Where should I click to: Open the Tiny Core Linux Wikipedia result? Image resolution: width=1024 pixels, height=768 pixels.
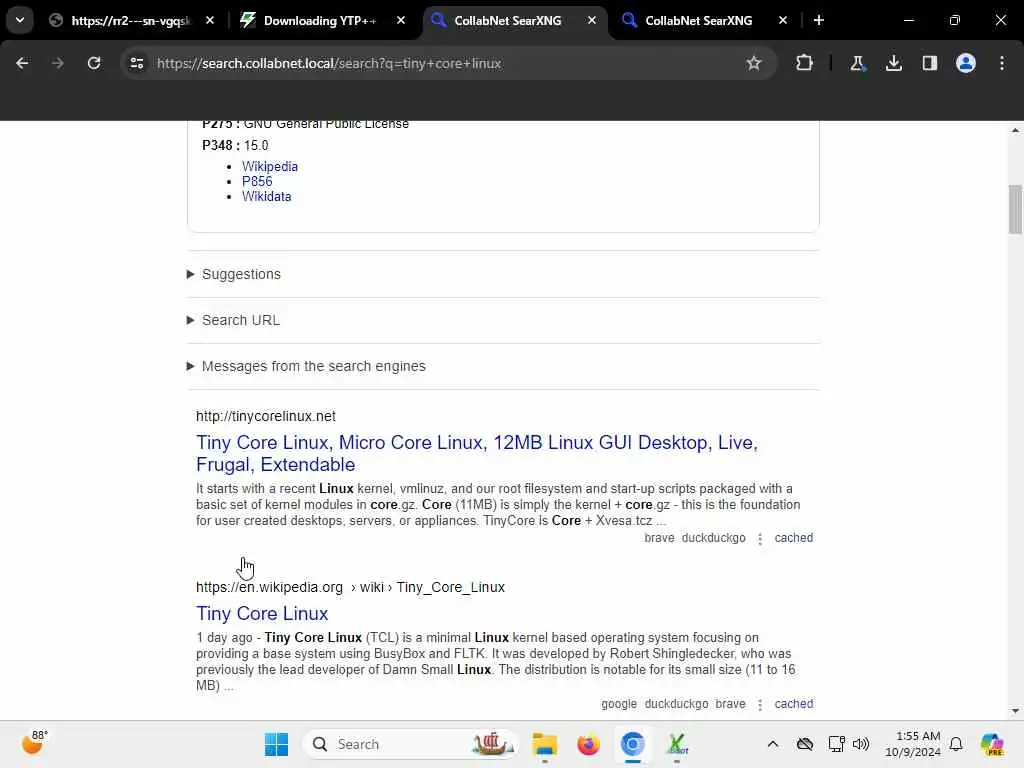[262, 614]
